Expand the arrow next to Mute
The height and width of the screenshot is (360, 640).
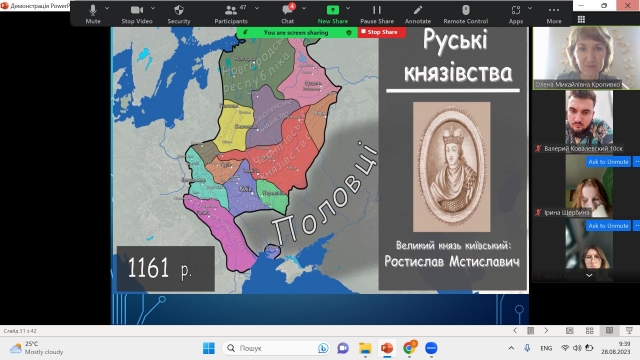pos(107,8)
